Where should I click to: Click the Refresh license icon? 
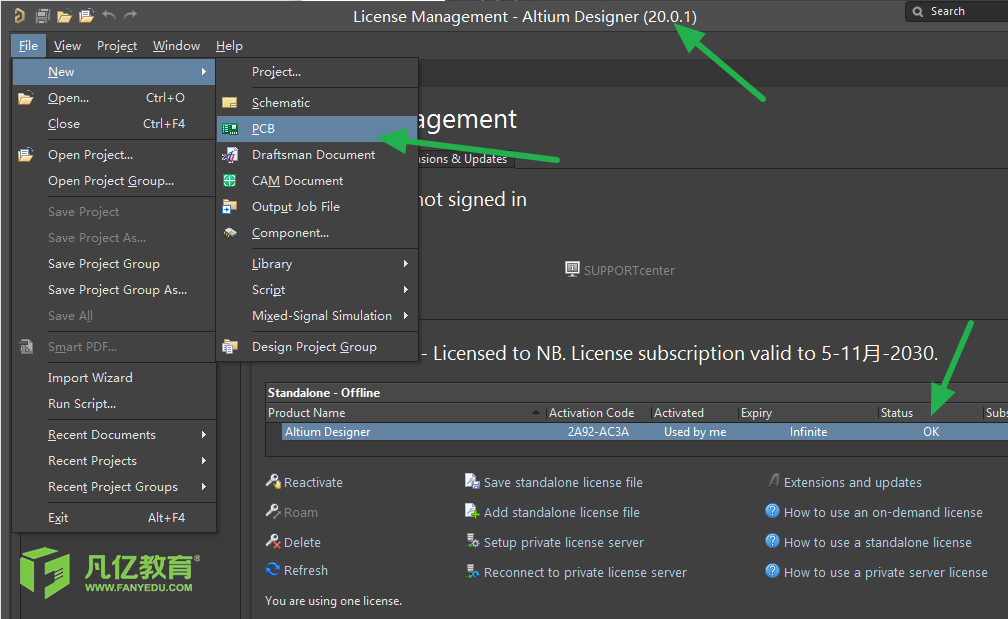pos(273,570)
